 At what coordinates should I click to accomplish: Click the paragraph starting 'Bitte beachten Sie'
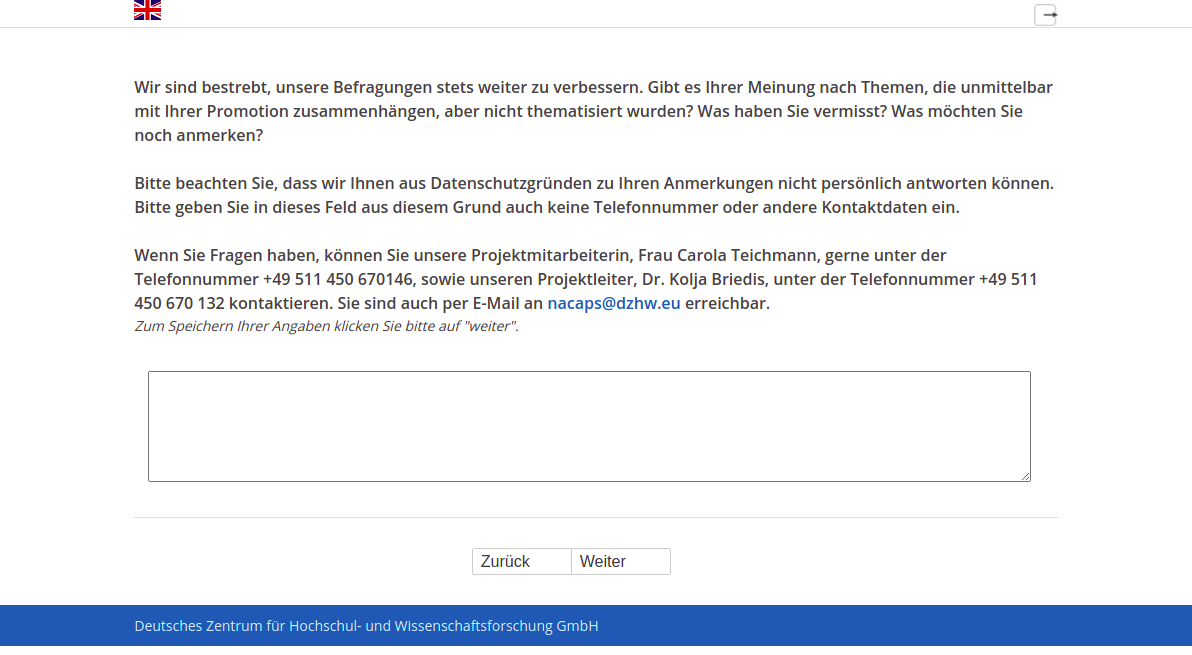point(594,195)
